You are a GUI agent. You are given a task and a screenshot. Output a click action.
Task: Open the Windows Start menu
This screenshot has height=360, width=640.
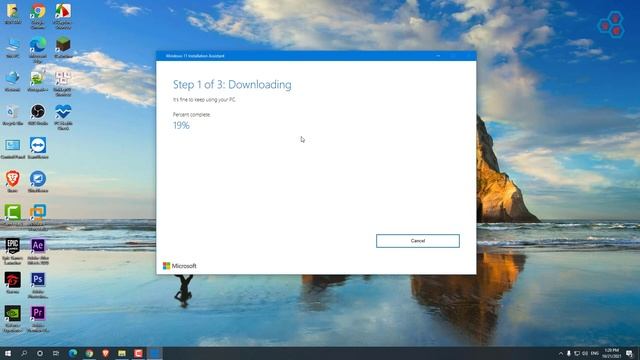coord(8,353)
